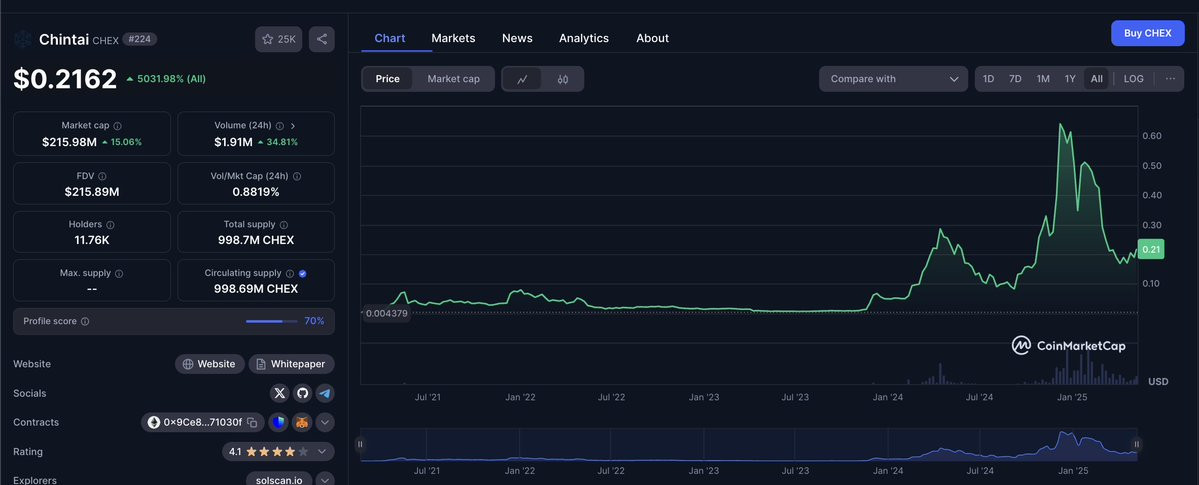Click the mini overview chart navigator
The height and width of the screenshot is (485, 1199).
(x=749, y=444)
